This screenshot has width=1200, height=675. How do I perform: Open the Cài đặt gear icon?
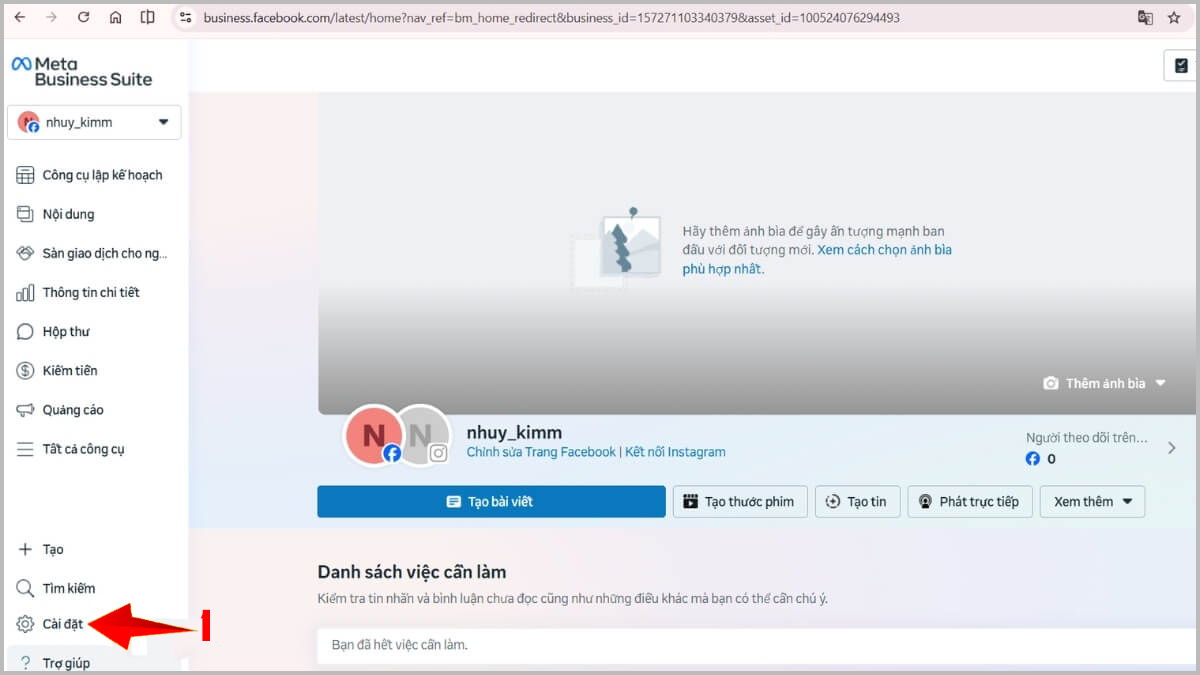(x=26, y=623)
